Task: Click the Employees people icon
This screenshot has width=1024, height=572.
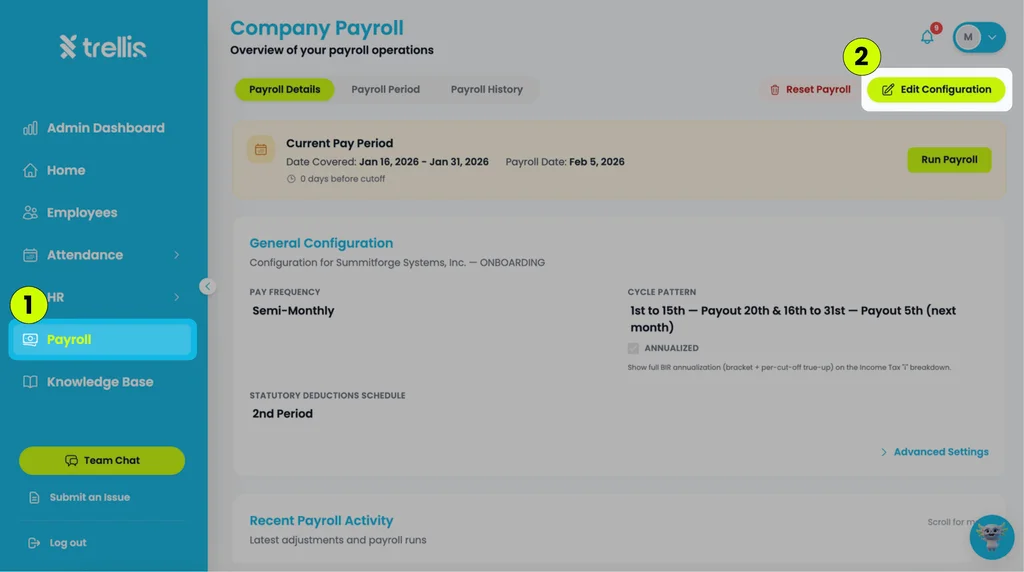Action: click(x=30, y=213)
